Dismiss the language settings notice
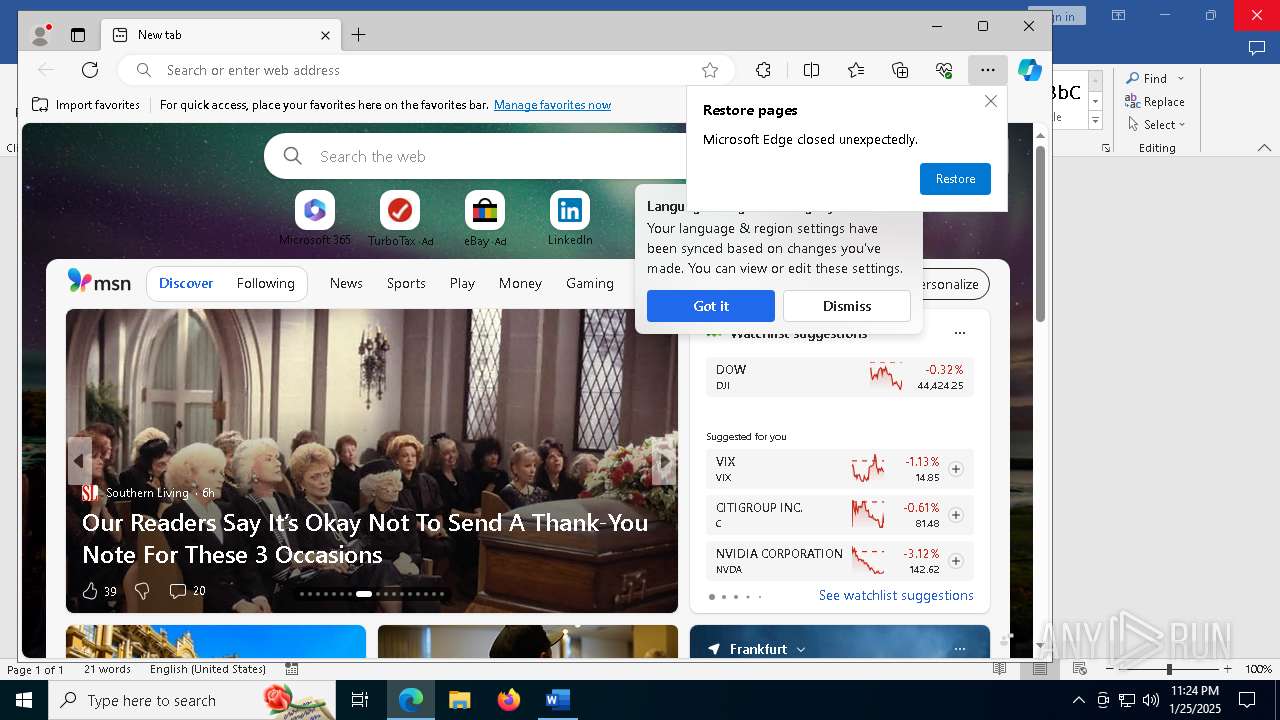This screenshot has width=1280, height=720. [x=847, y=306]
